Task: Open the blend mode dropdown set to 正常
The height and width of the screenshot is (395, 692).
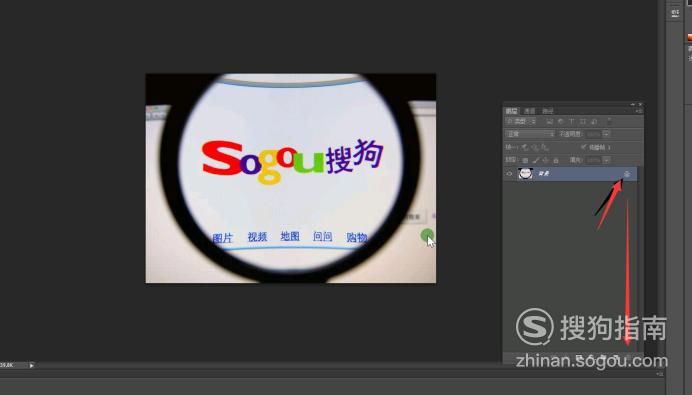Action: (x=530, y=134)
